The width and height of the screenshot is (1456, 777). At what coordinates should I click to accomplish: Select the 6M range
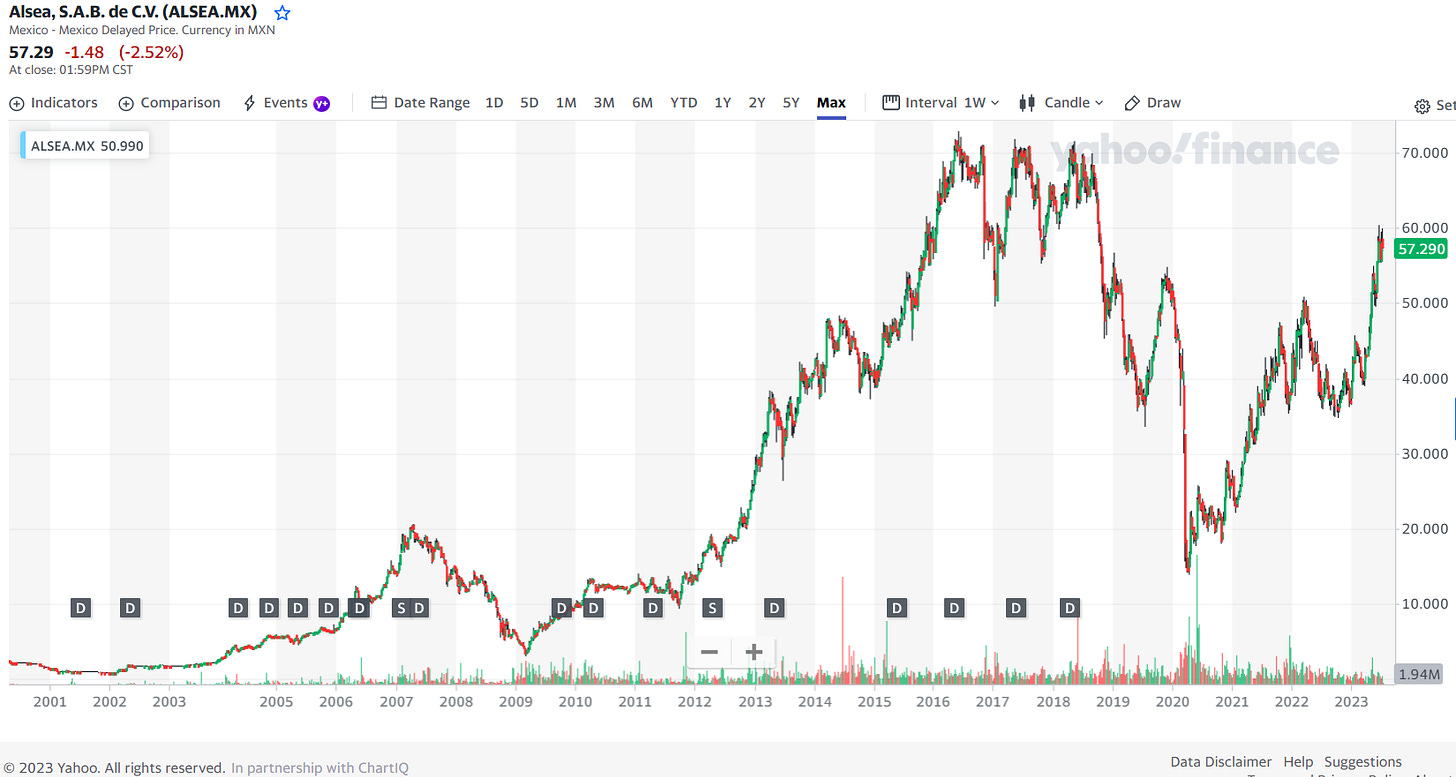pos(642,103)
